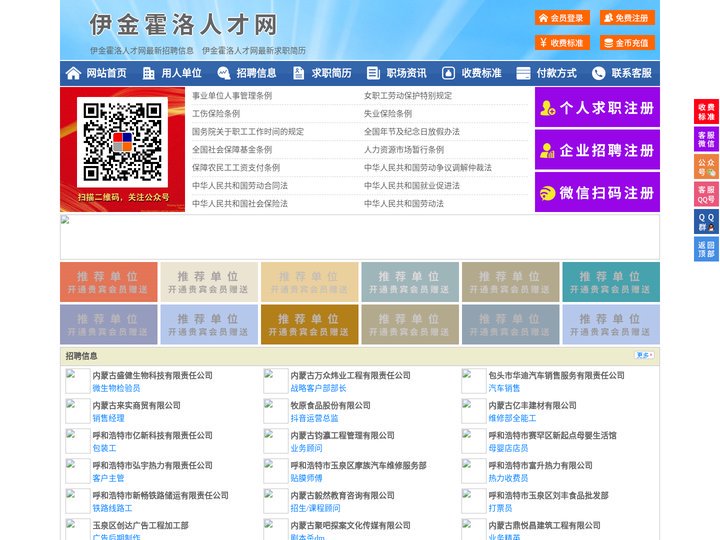Click the 微生物检验员 job link
Screen dimensions: 720x540
click(116, 388)
